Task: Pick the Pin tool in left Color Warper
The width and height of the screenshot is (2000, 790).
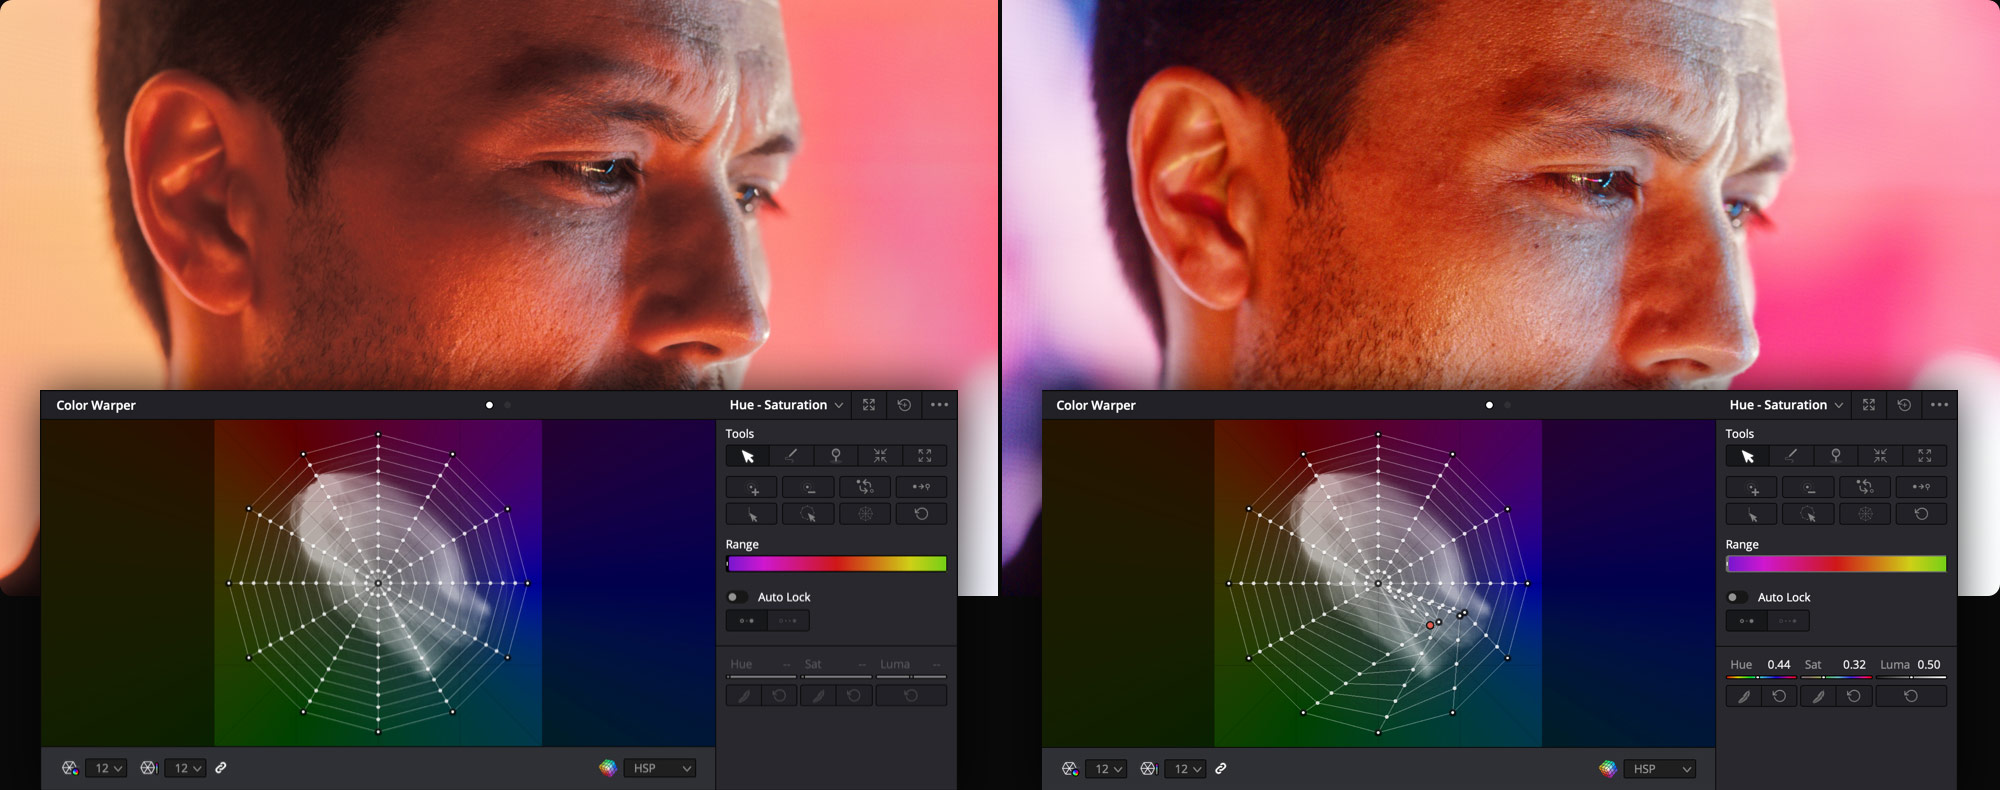Action: (x=836, y=456)
